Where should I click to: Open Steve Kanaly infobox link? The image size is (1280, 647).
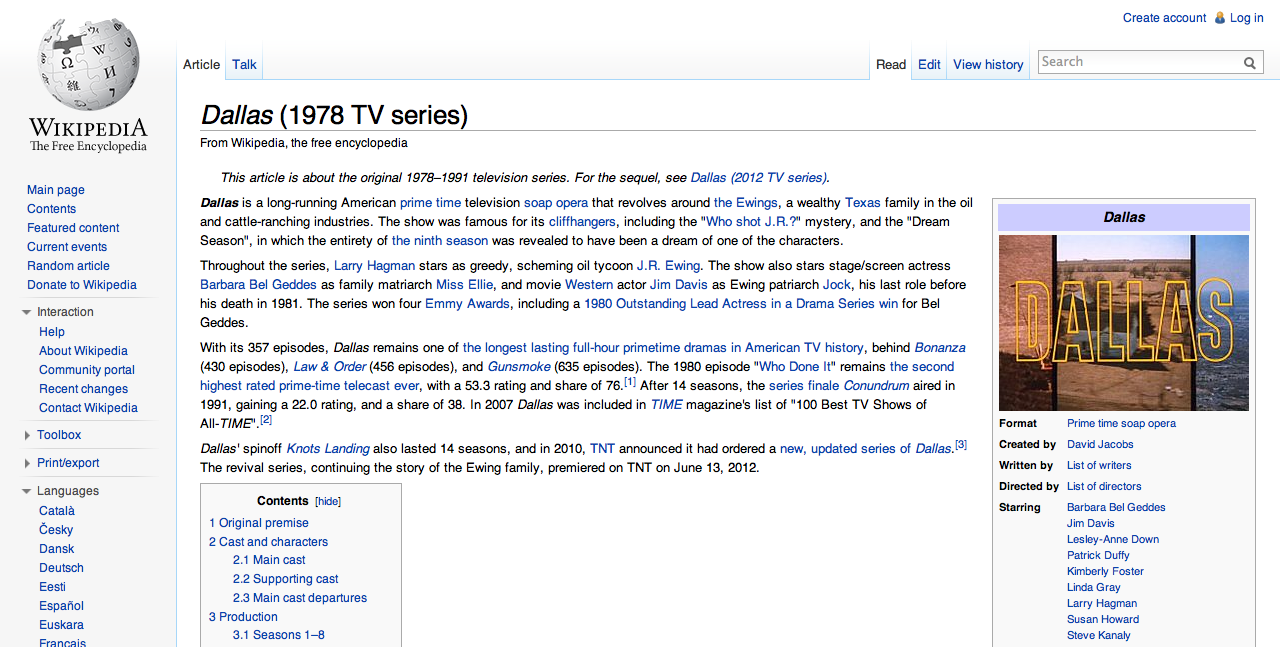1099,636
